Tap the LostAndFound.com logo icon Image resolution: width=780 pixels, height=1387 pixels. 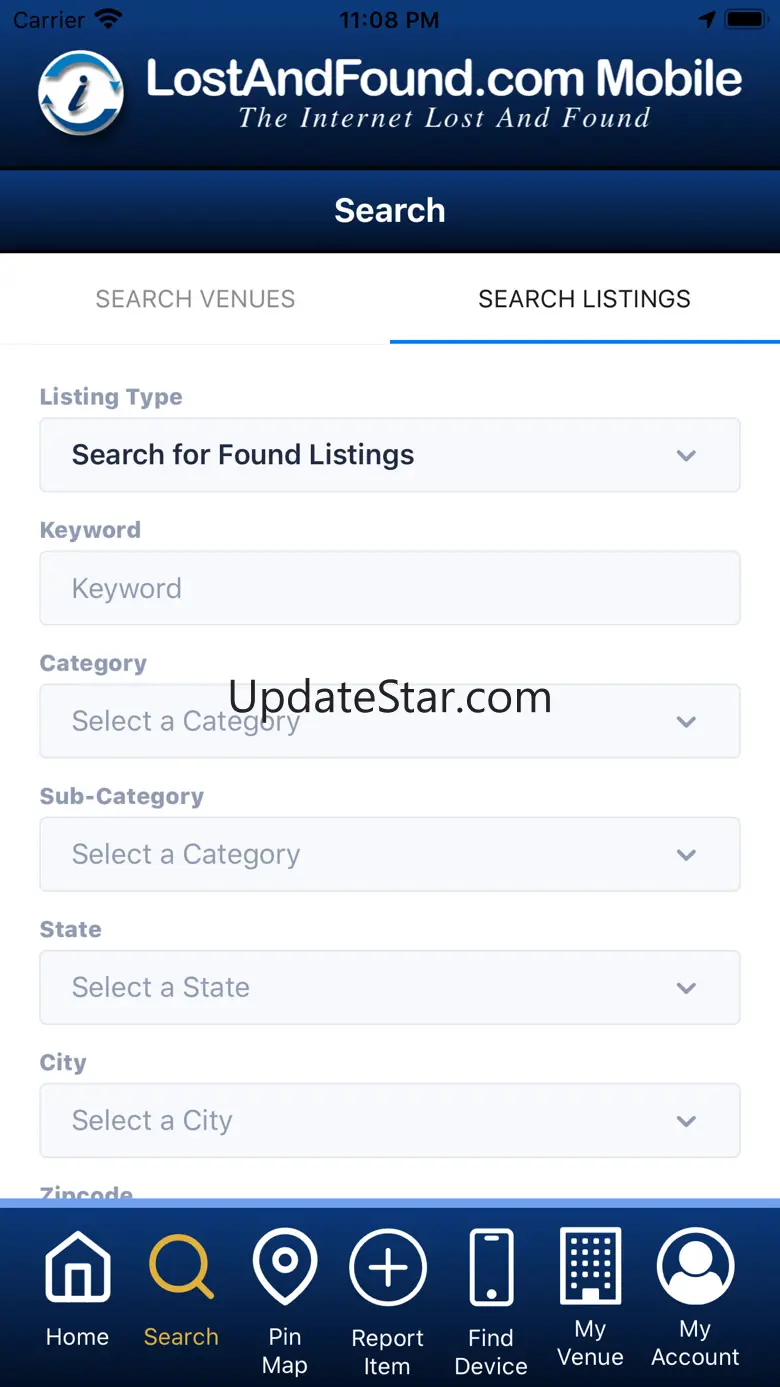point(82,94)
